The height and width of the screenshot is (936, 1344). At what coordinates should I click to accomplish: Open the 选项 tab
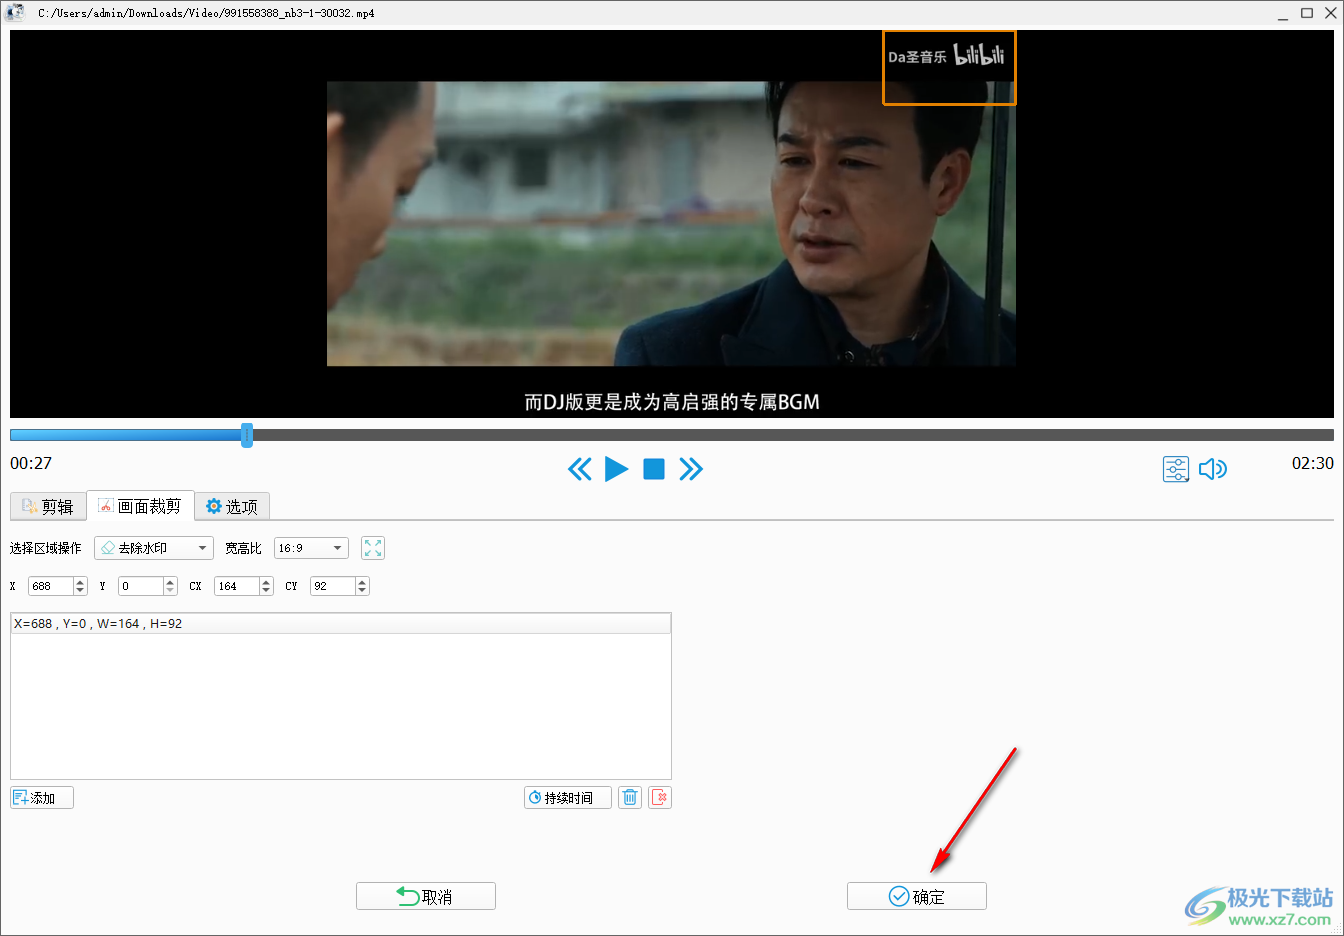click(232, 507)
